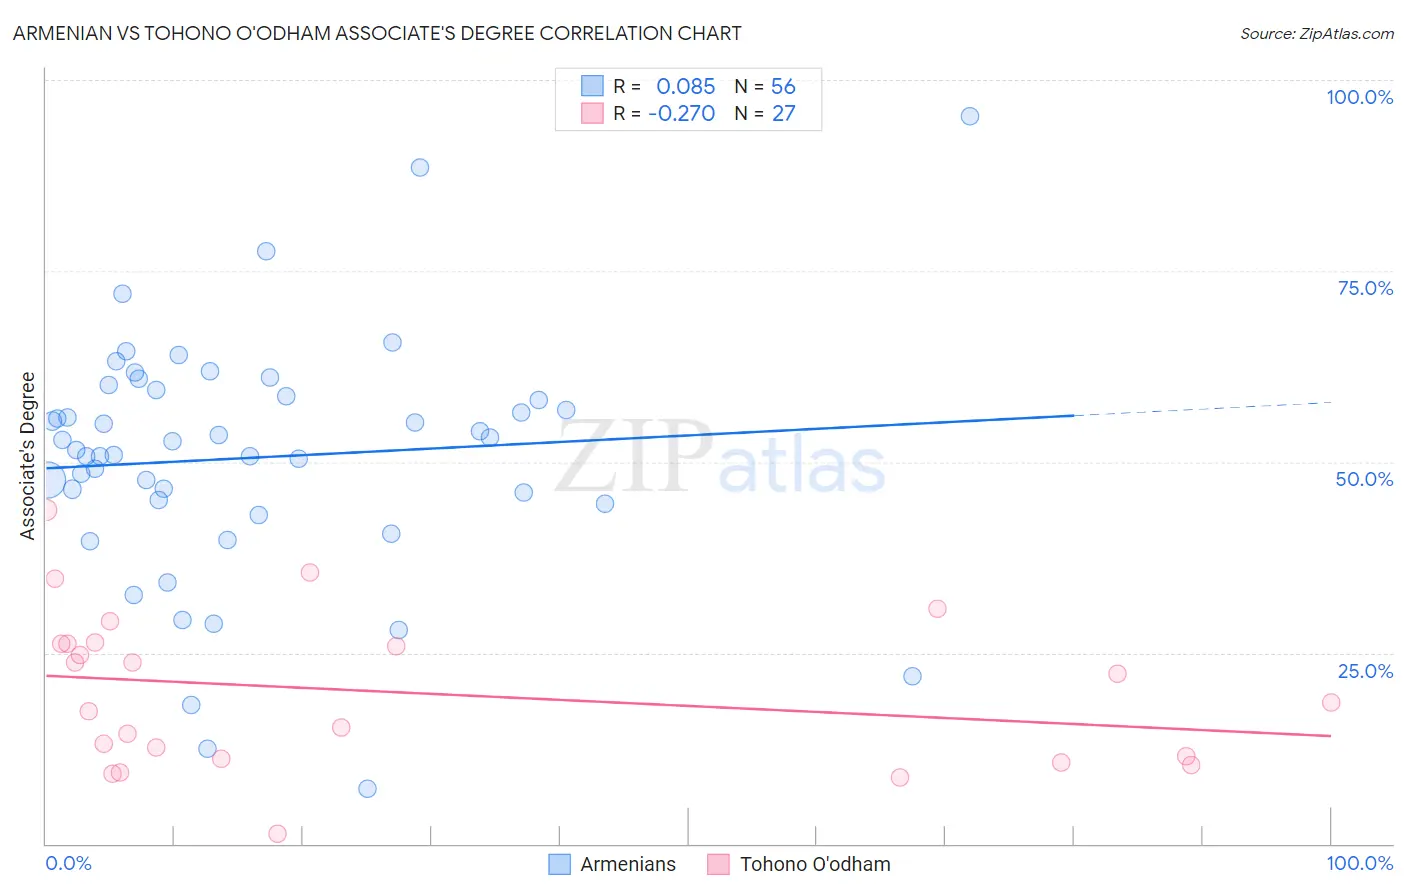Click the 75.0% y-axis label
Image resolution: width=1406 pixels, height=892 pixels.
click(x=1365, y=288)
